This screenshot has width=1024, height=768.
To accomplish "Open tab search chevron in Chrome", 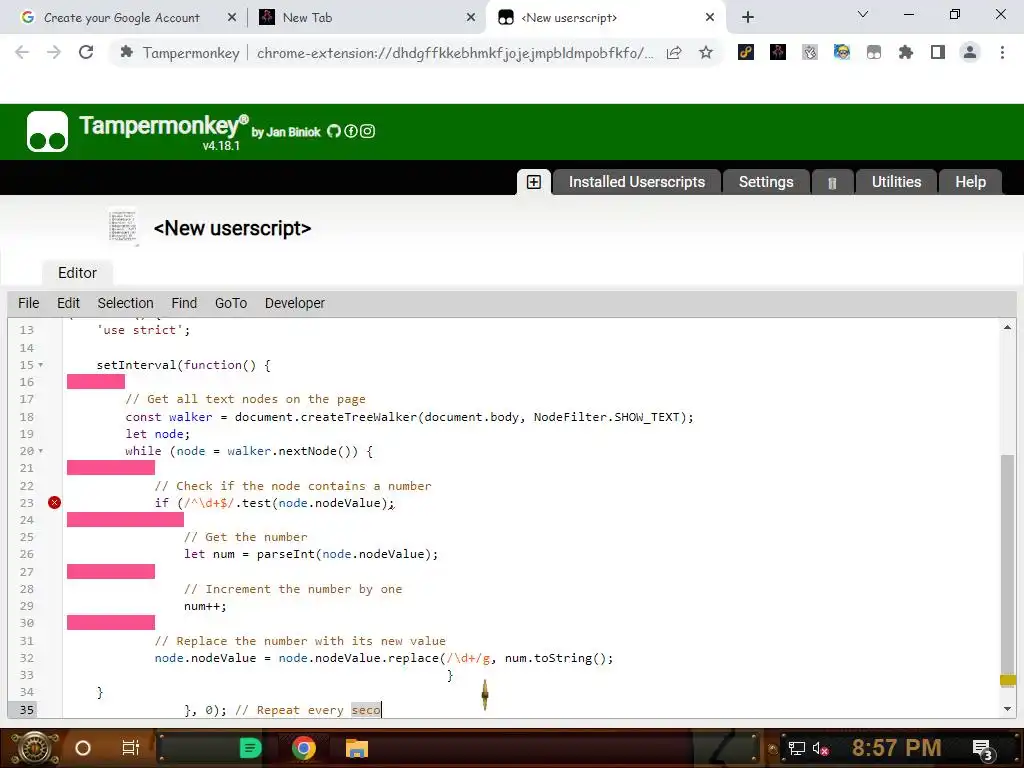I will tap(863, 14).
